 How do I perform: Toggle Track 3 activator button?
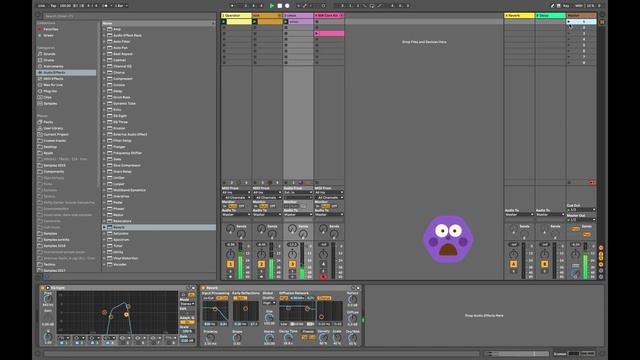[x=292, y=264]
